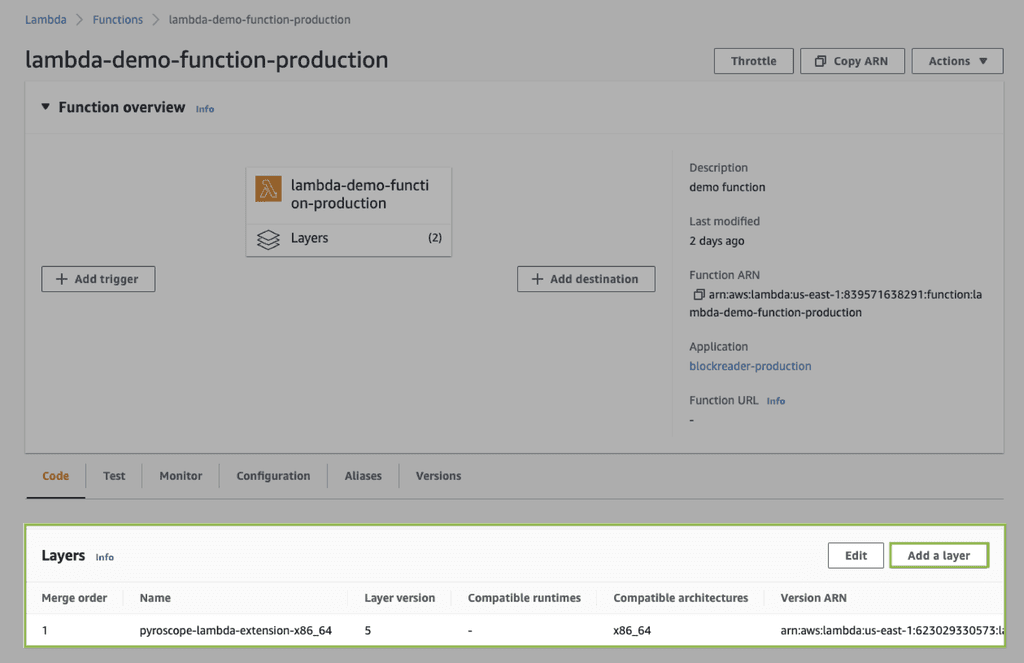Go to the Aliases tab

[x=363, y=476]
